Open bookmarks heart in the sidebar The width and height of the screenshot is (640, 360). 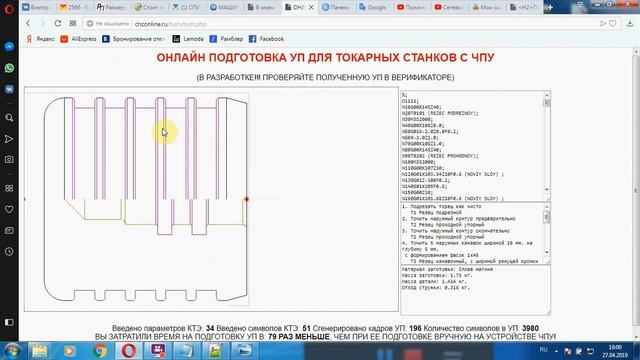(9, 209)
